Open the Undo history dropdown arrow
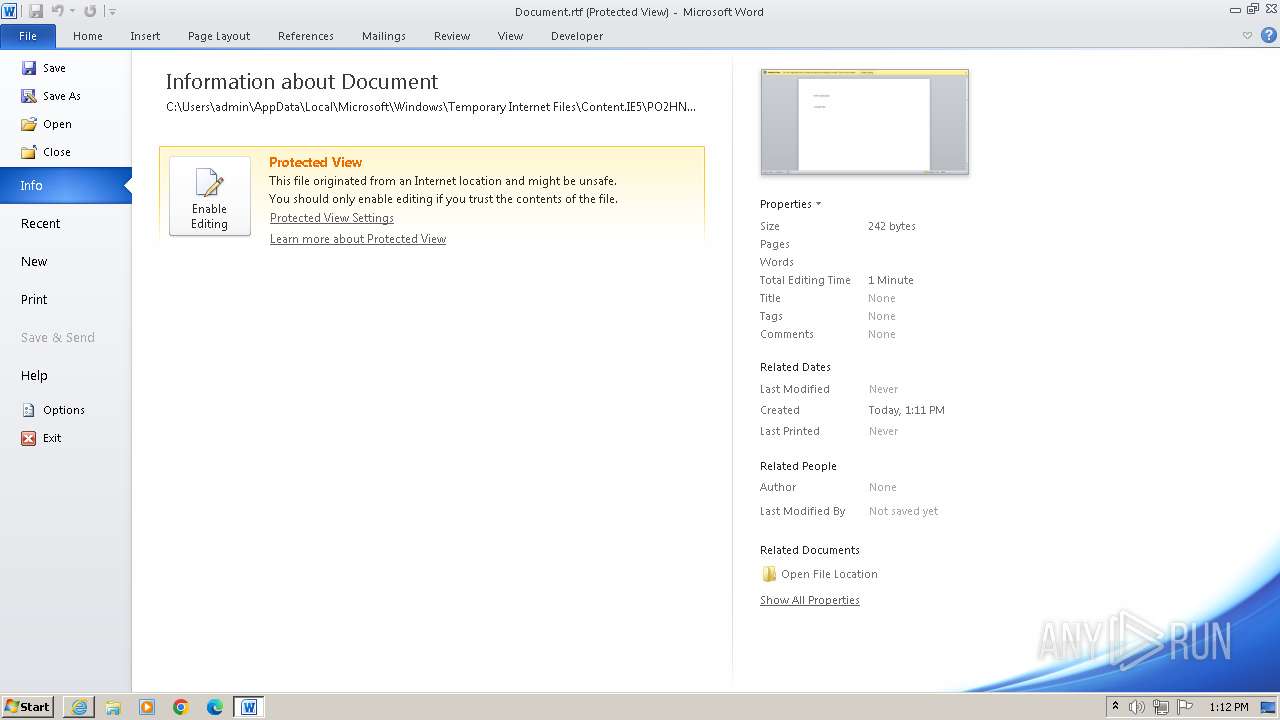1280x720 pixels. [x=72, y=12]
